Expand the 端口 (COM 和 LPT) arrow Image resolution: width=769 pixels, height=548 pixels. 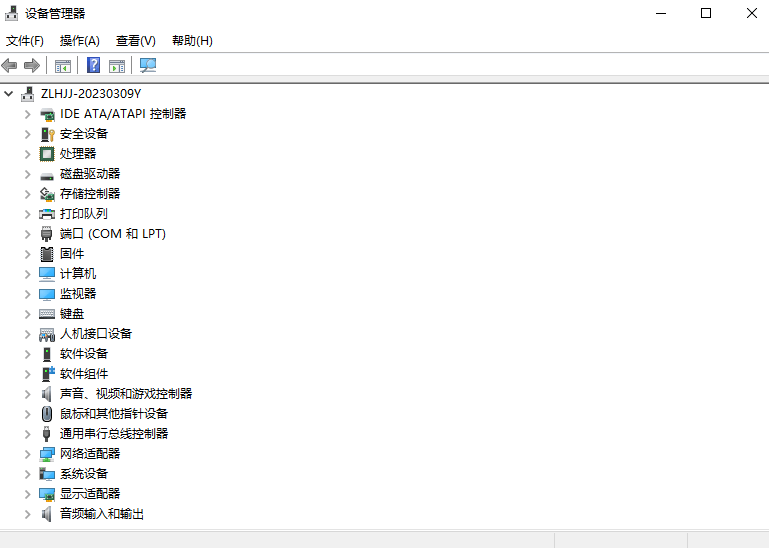(28, 234)
